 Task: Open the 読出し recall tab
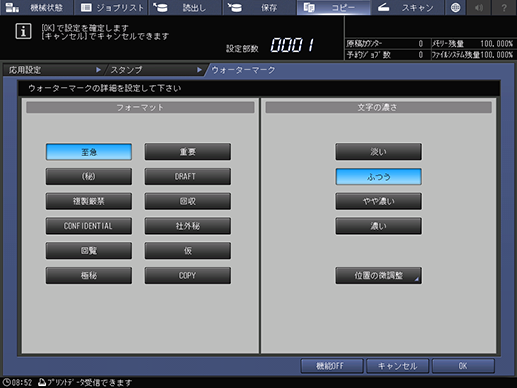[x=185, y=7]
